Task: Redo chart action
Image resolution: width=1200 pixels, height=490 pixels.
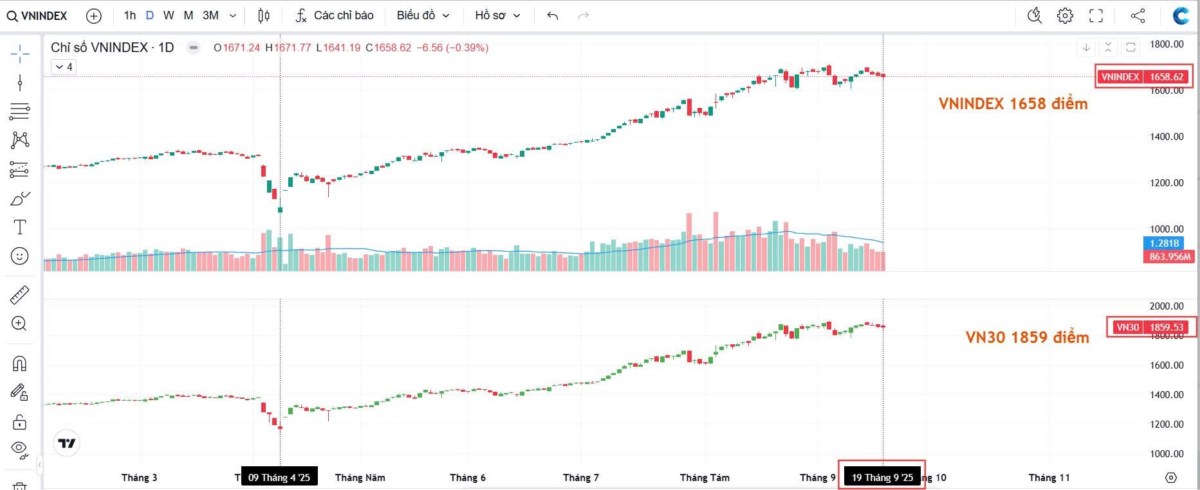Action: pos(583,16)
